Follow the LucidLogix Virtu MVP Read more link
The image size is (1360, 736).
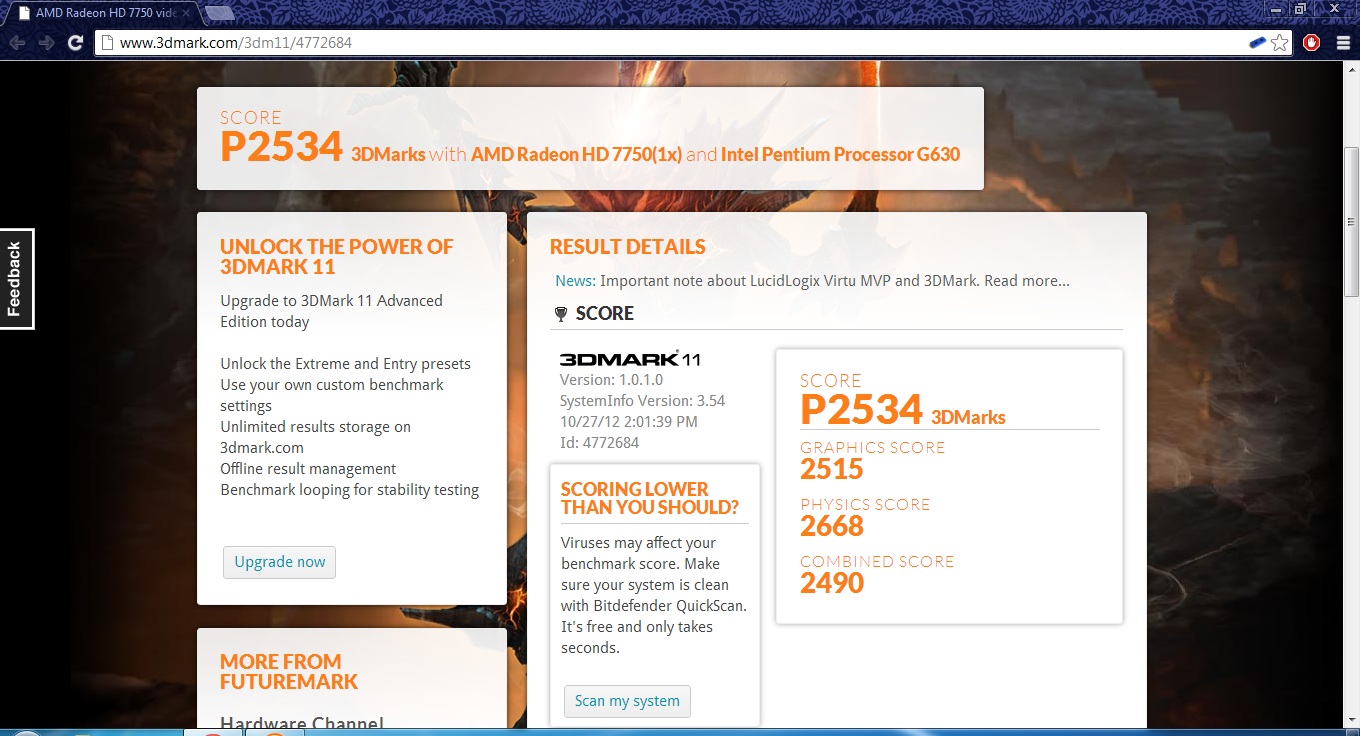coord(1027,281)
